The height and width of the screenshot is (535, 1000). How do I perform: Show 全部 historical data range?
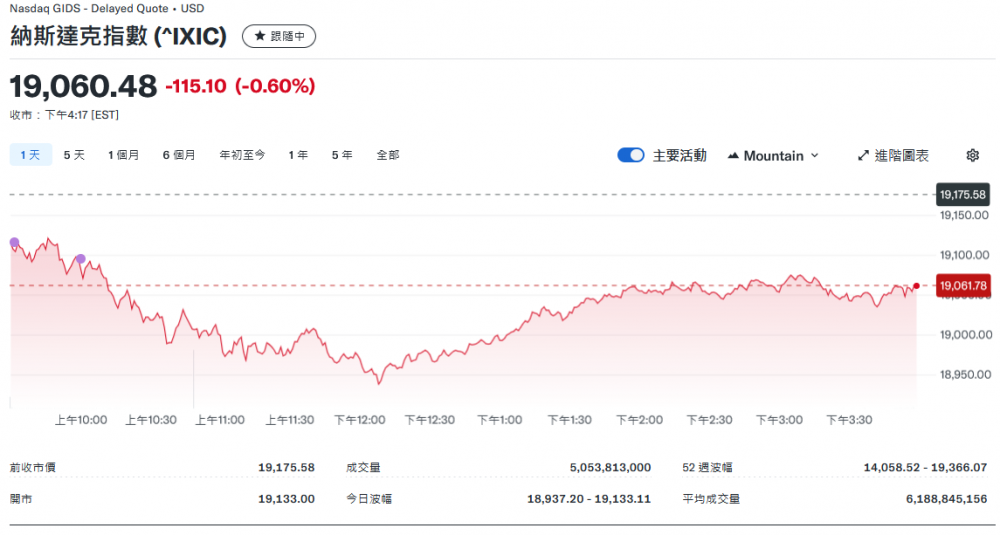click(x=388, y=155)
